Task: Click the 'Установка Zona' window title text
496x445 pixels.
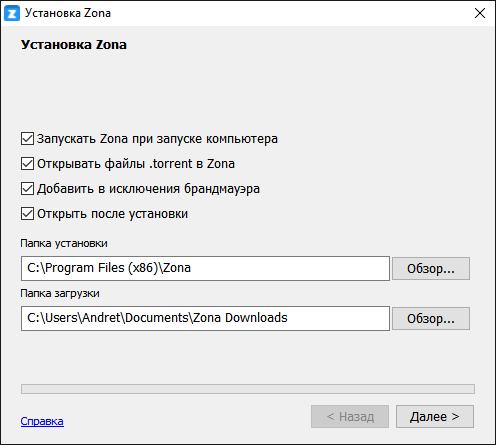Action: [x=68, y=13]
